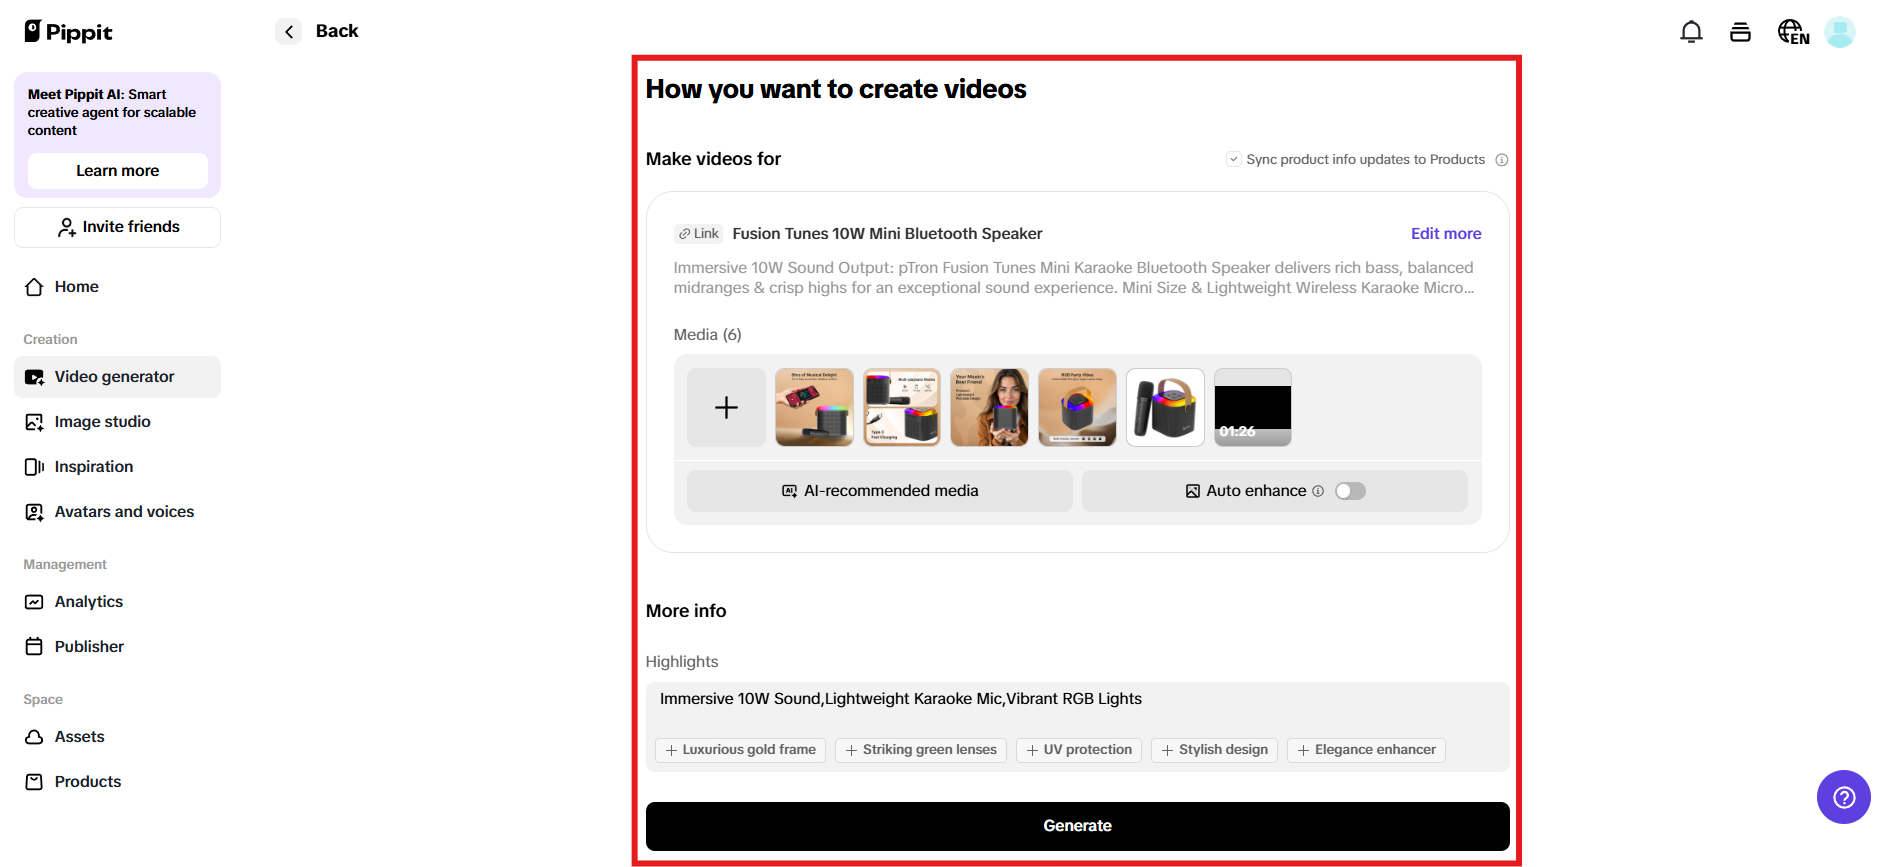
Task: Open Products page
Action: [x=117, y=782]
